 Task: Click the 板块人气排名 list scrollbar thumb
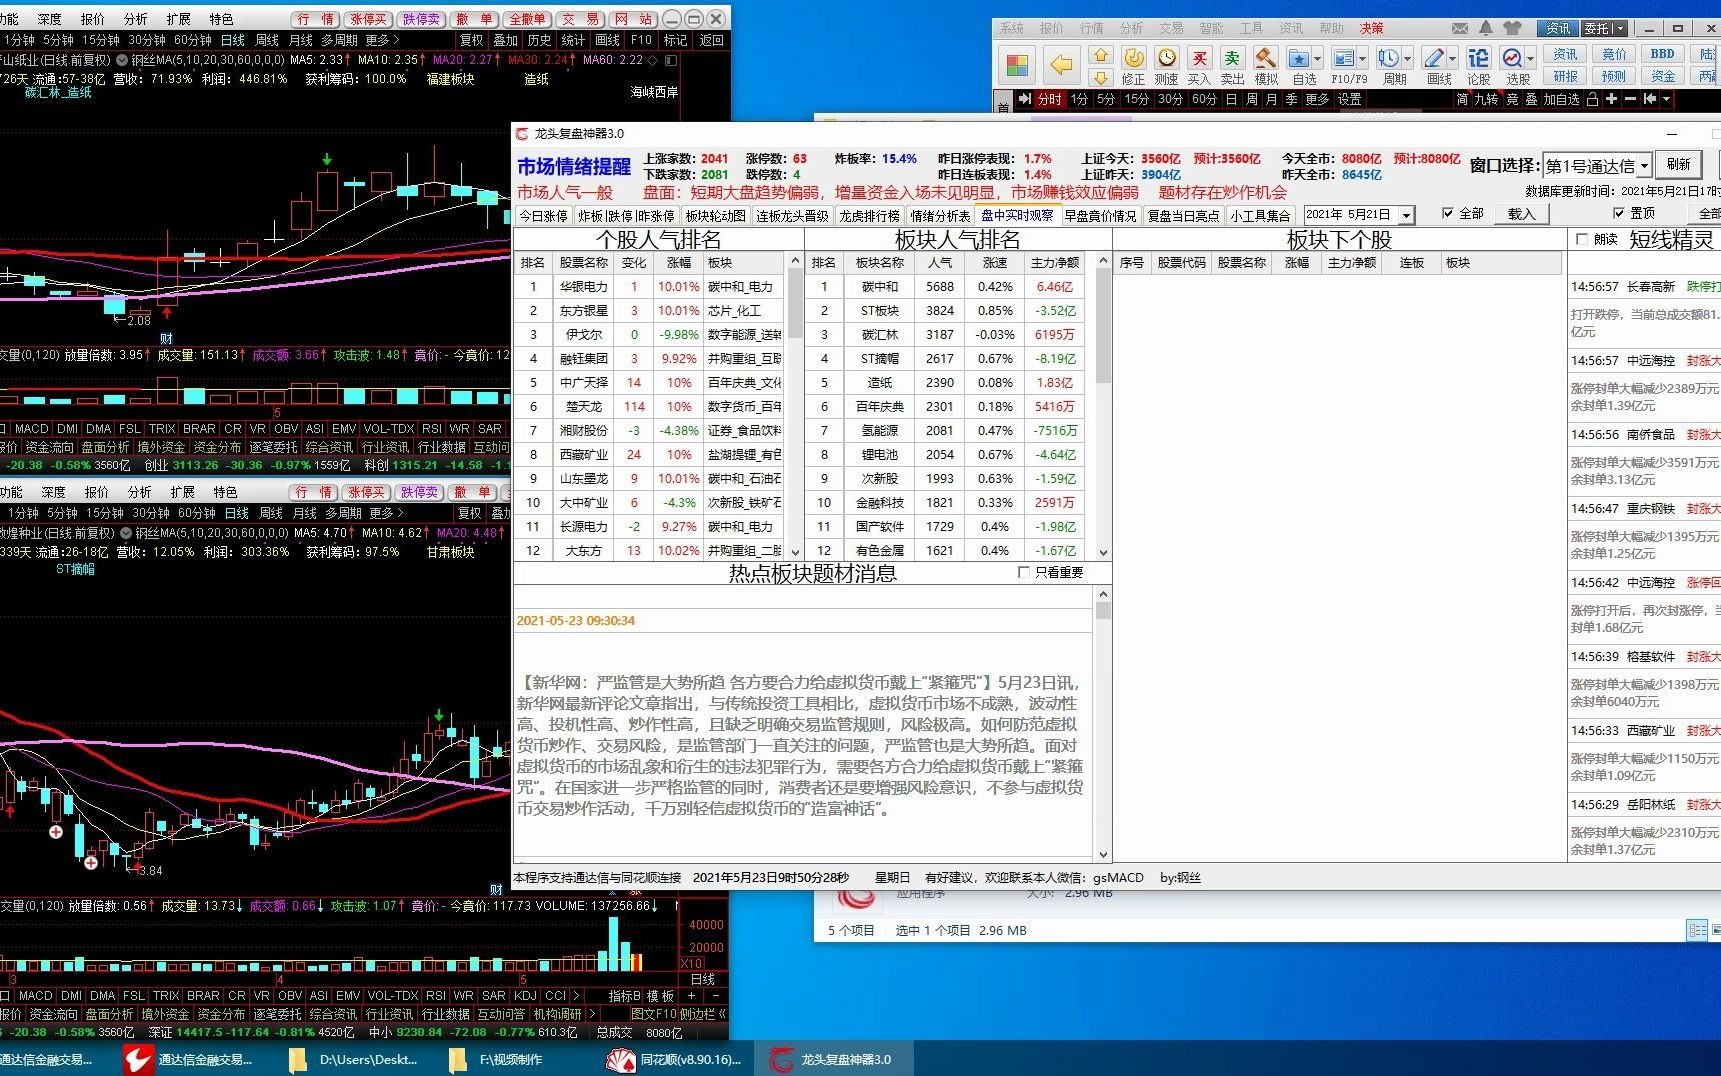[x=1103, y=327]
